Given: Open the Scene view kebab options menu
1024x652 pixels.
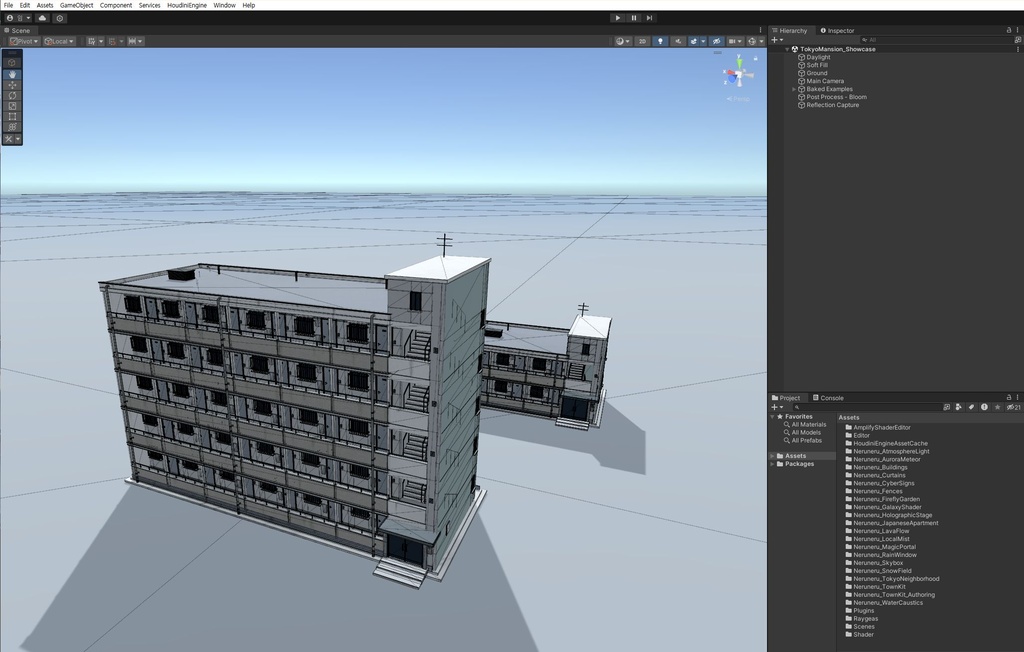Looking at the screenshot, I should tap(760, 30).
